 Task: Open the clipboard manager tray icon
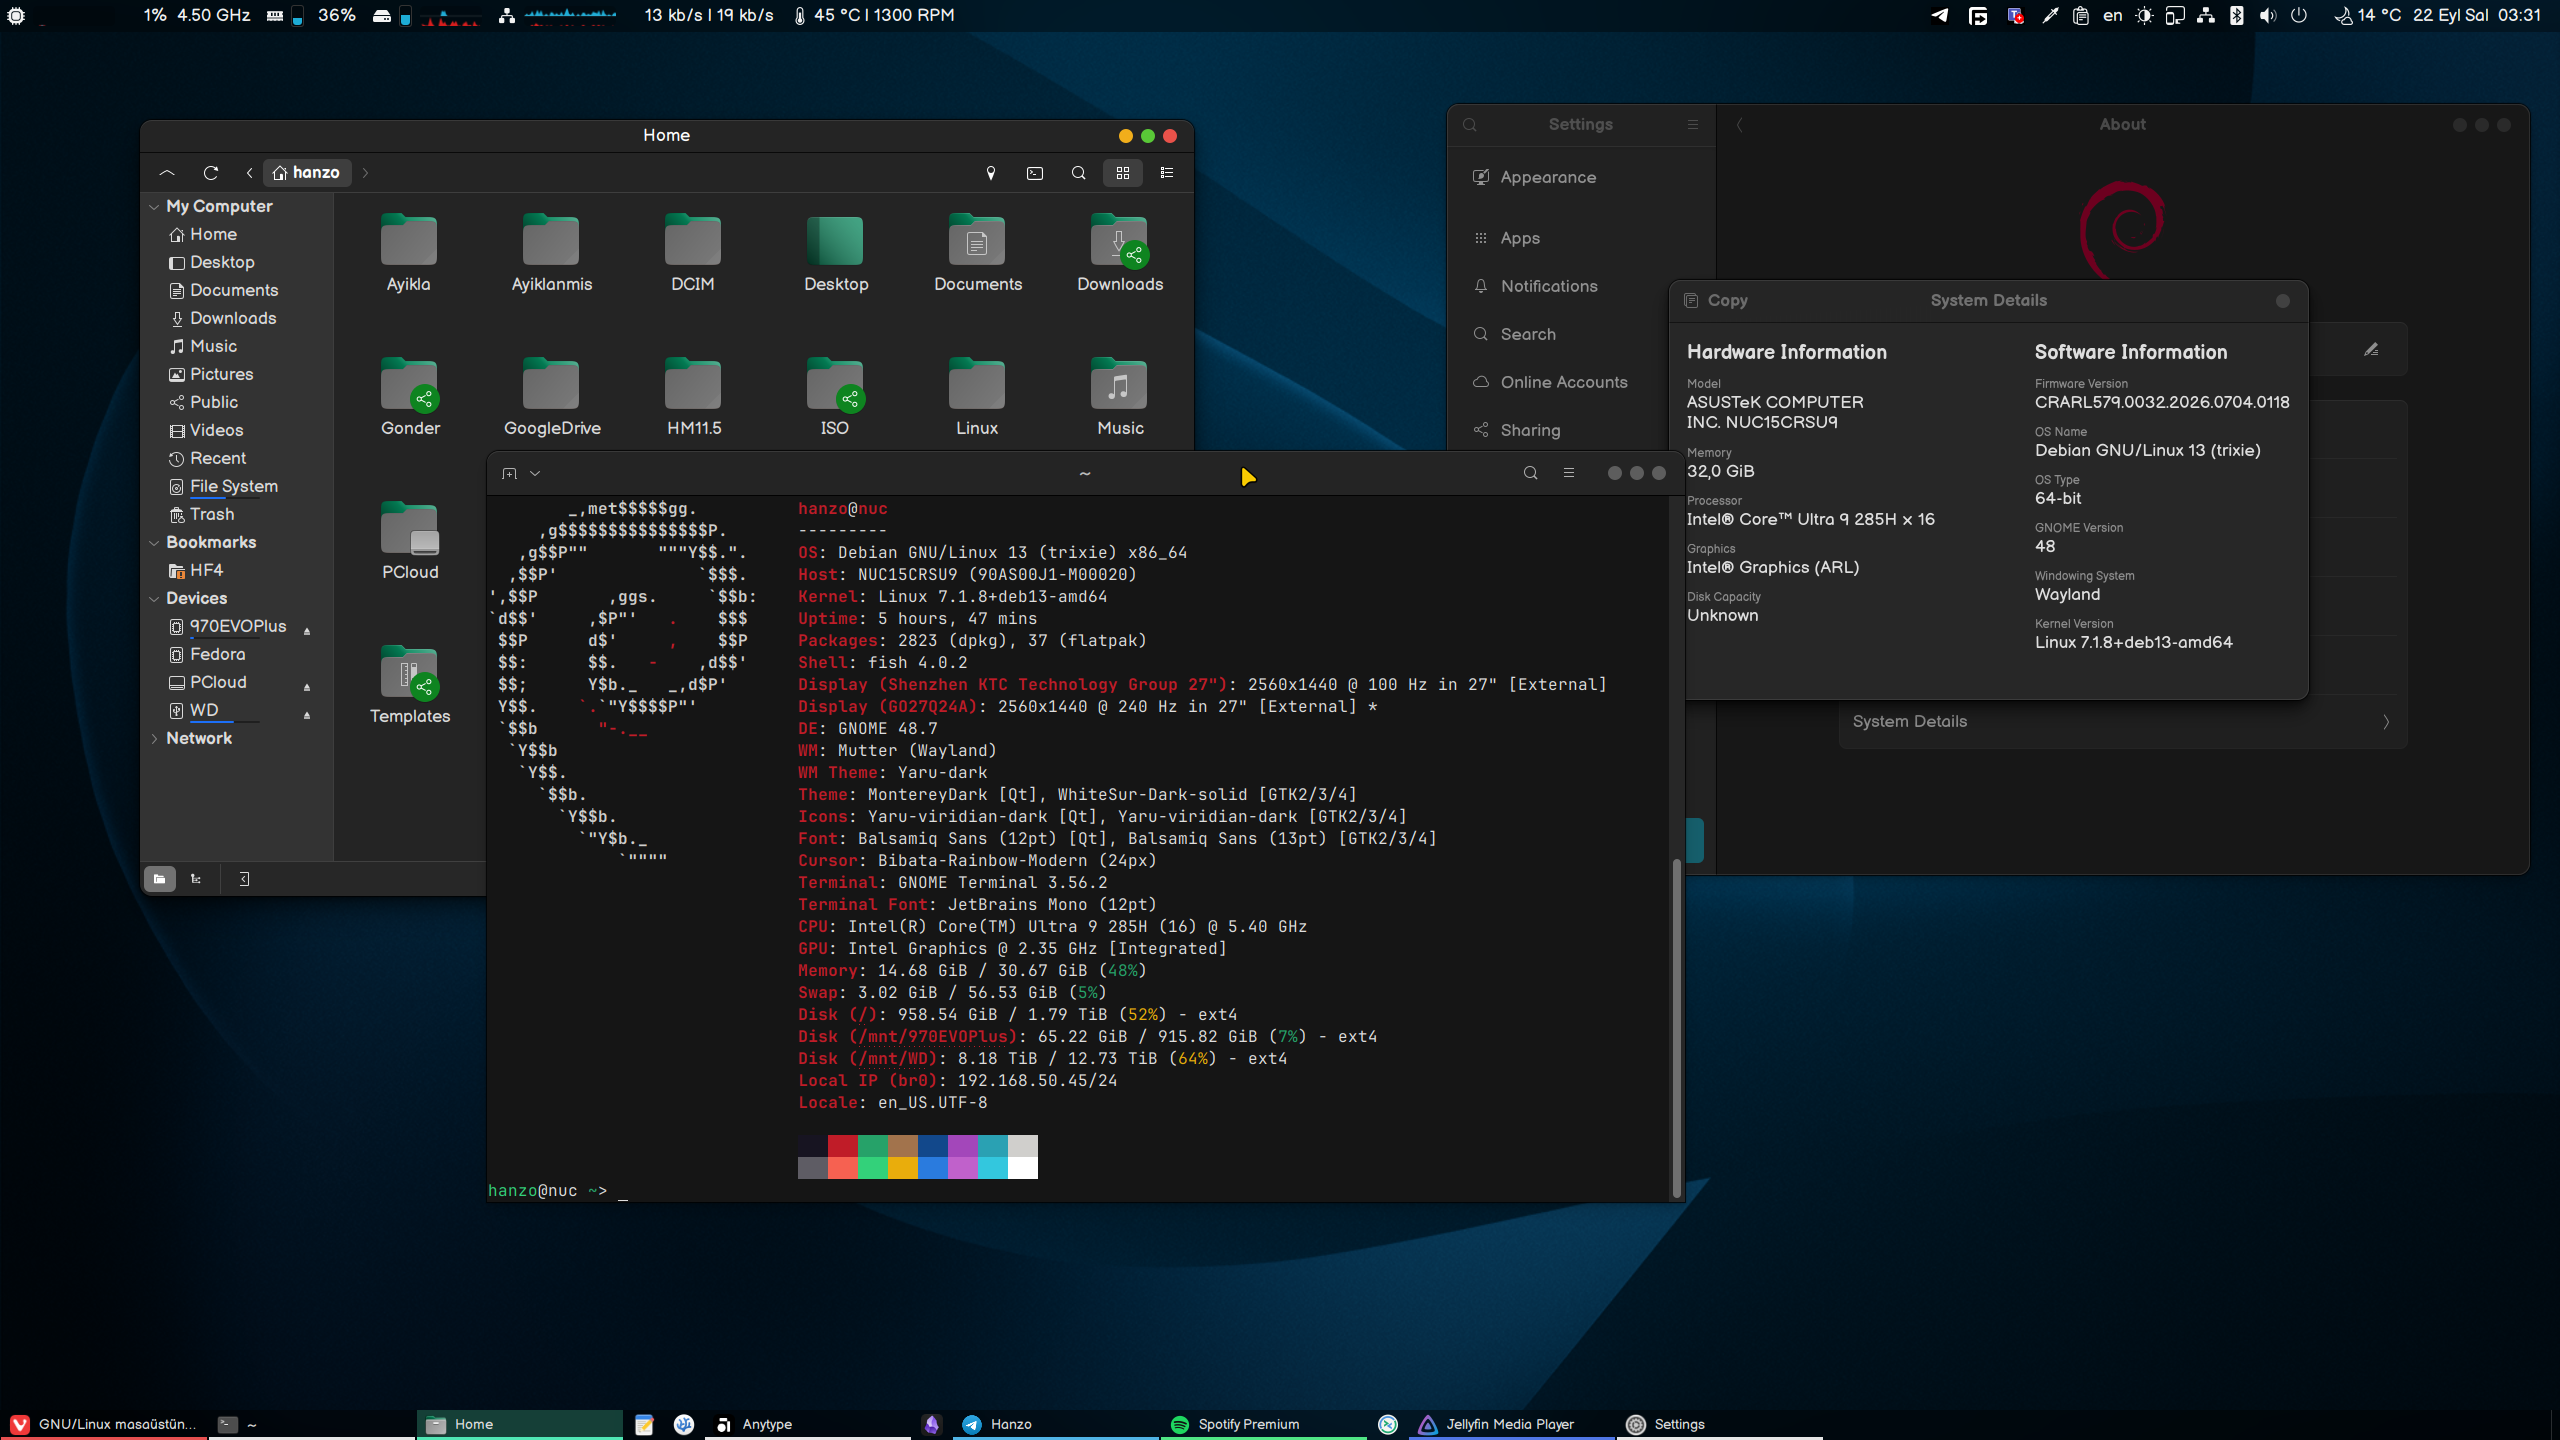[x=2081, y=15]
